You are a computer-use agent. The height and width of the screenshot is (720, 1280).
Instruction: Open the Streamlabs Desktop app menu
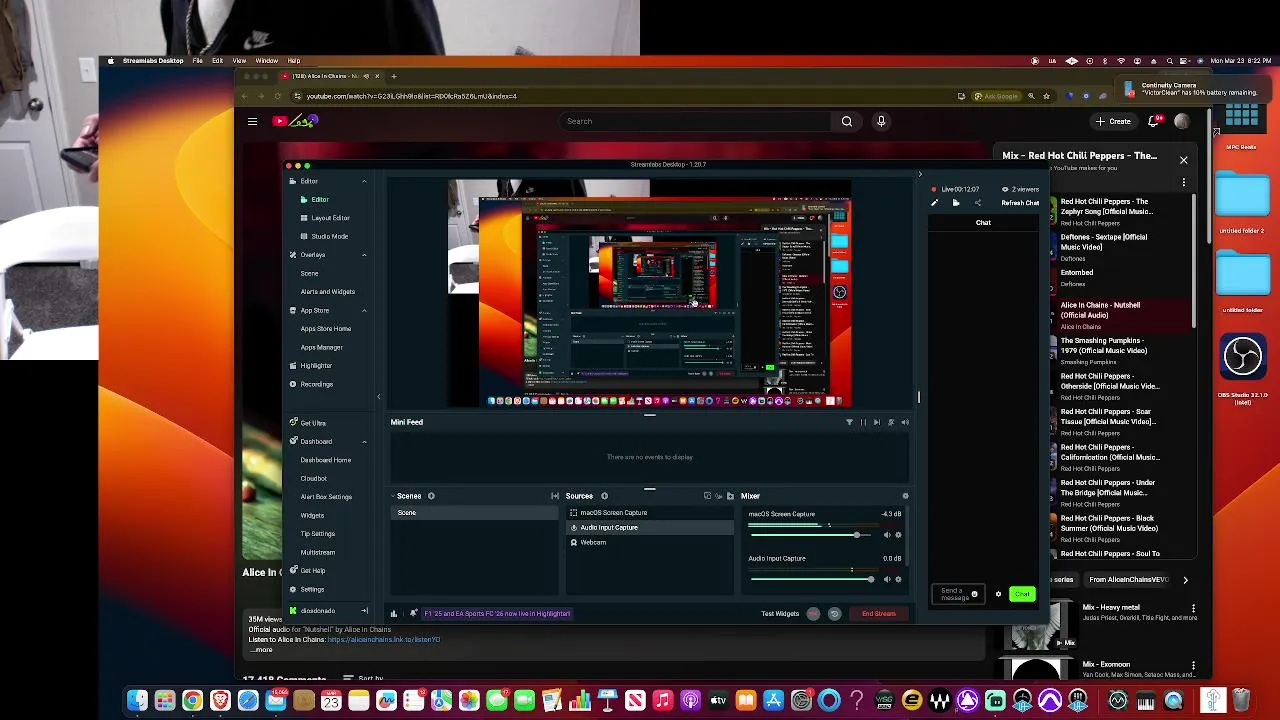(153, 61)
